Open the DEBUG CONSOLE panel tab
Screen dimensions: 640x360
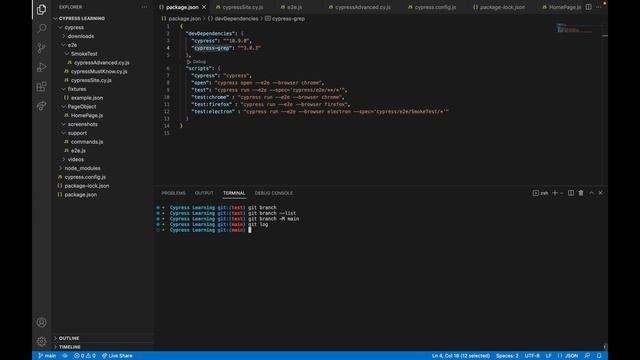(274, 193)
